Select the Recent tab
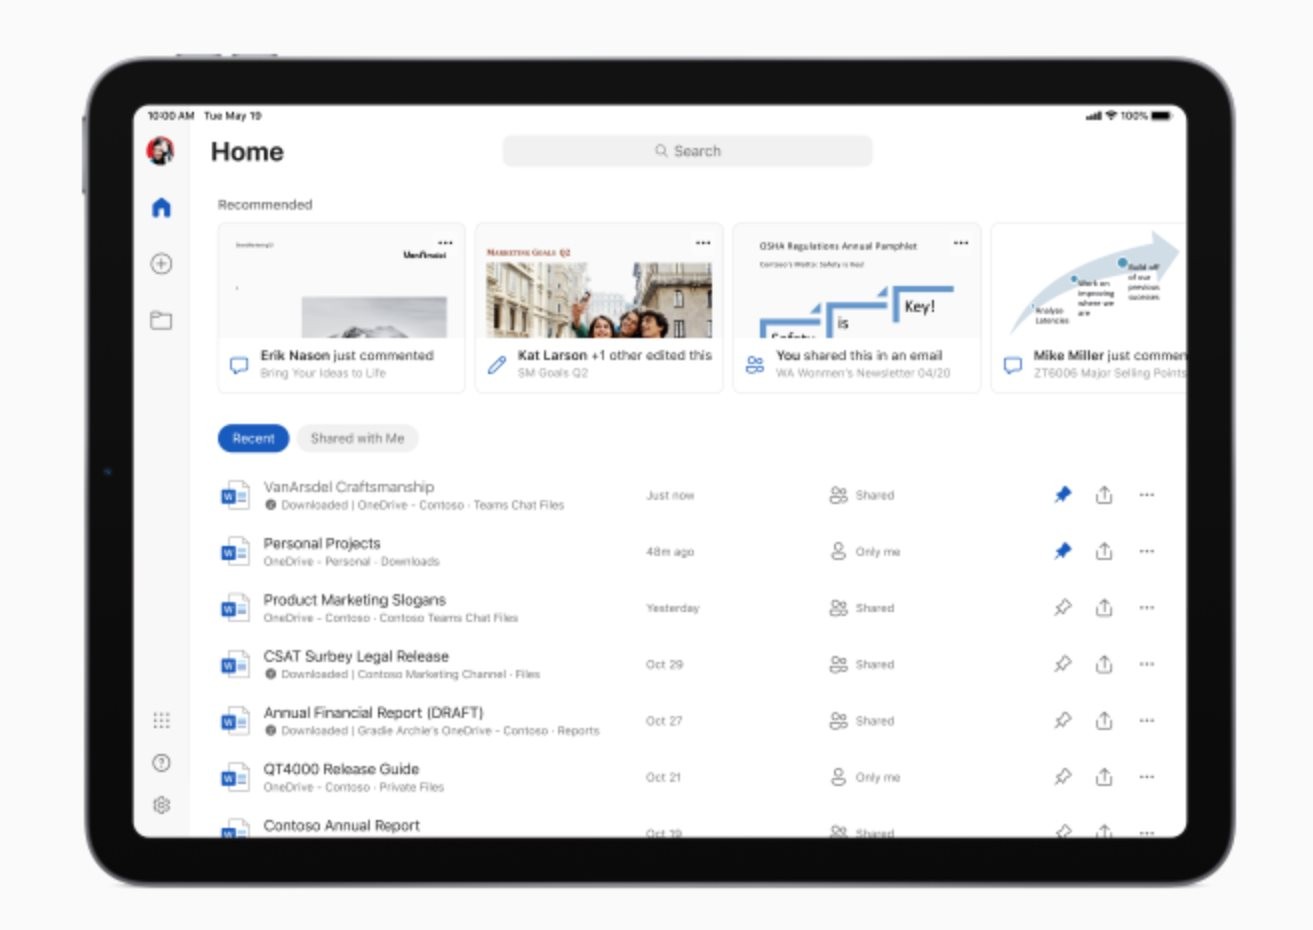The height and width of the screenshot is (930, 1313). [x=253, y=438]
